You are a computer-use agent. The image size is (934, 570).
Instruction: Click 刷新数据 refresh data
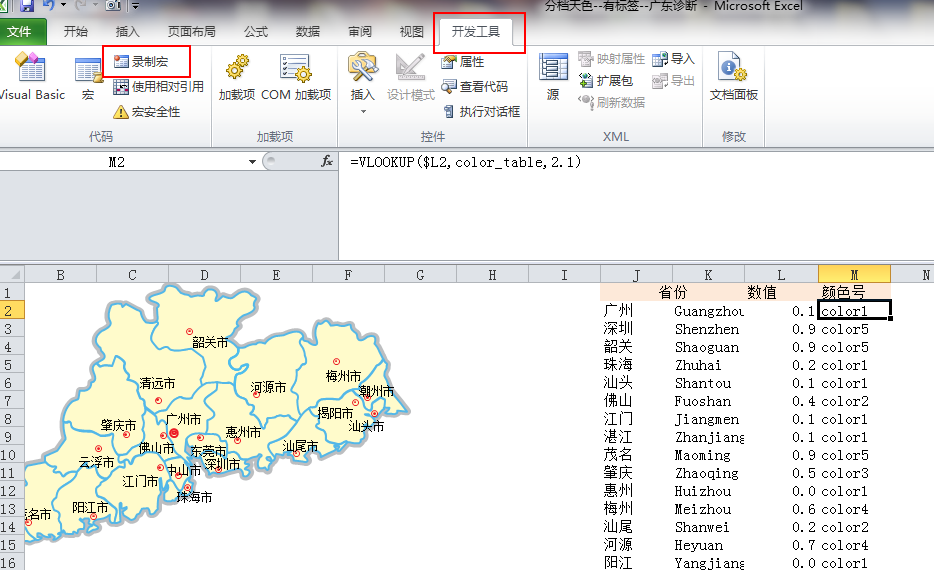(612, 102)
